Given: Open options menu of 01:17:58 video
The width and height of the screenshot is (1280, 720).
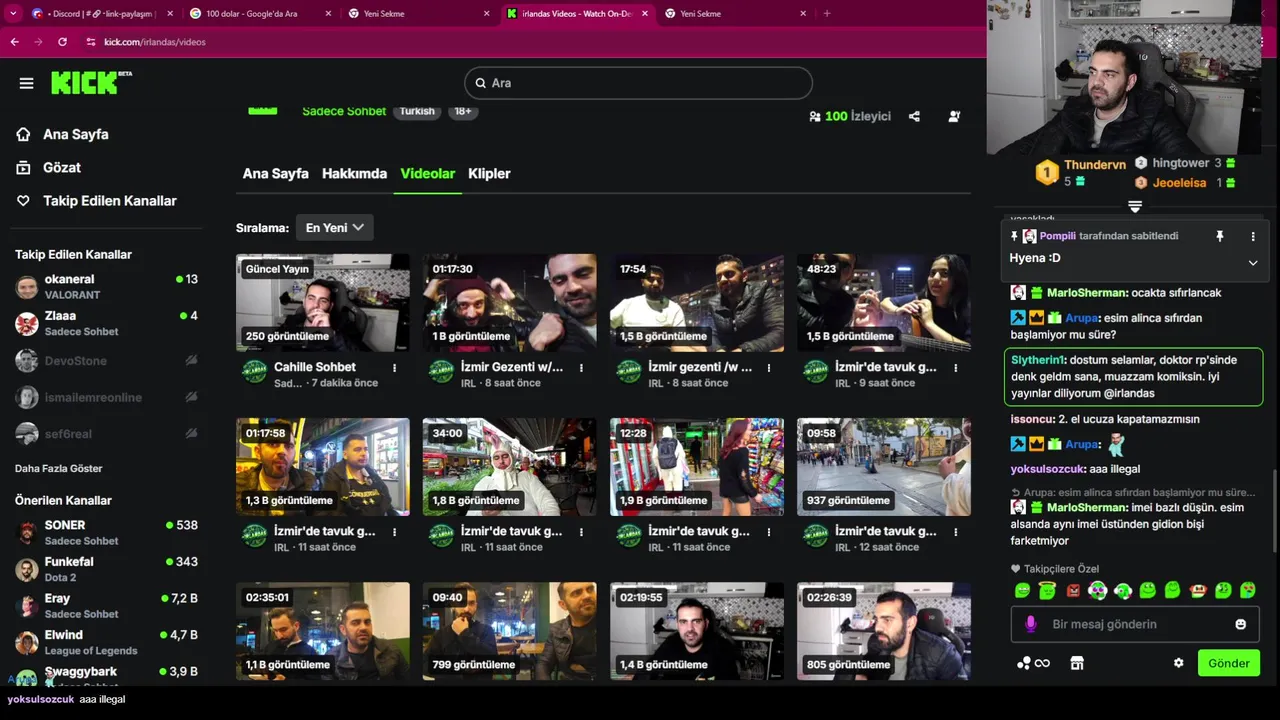Looking at the screenshot, I should [x=395, y=532].
